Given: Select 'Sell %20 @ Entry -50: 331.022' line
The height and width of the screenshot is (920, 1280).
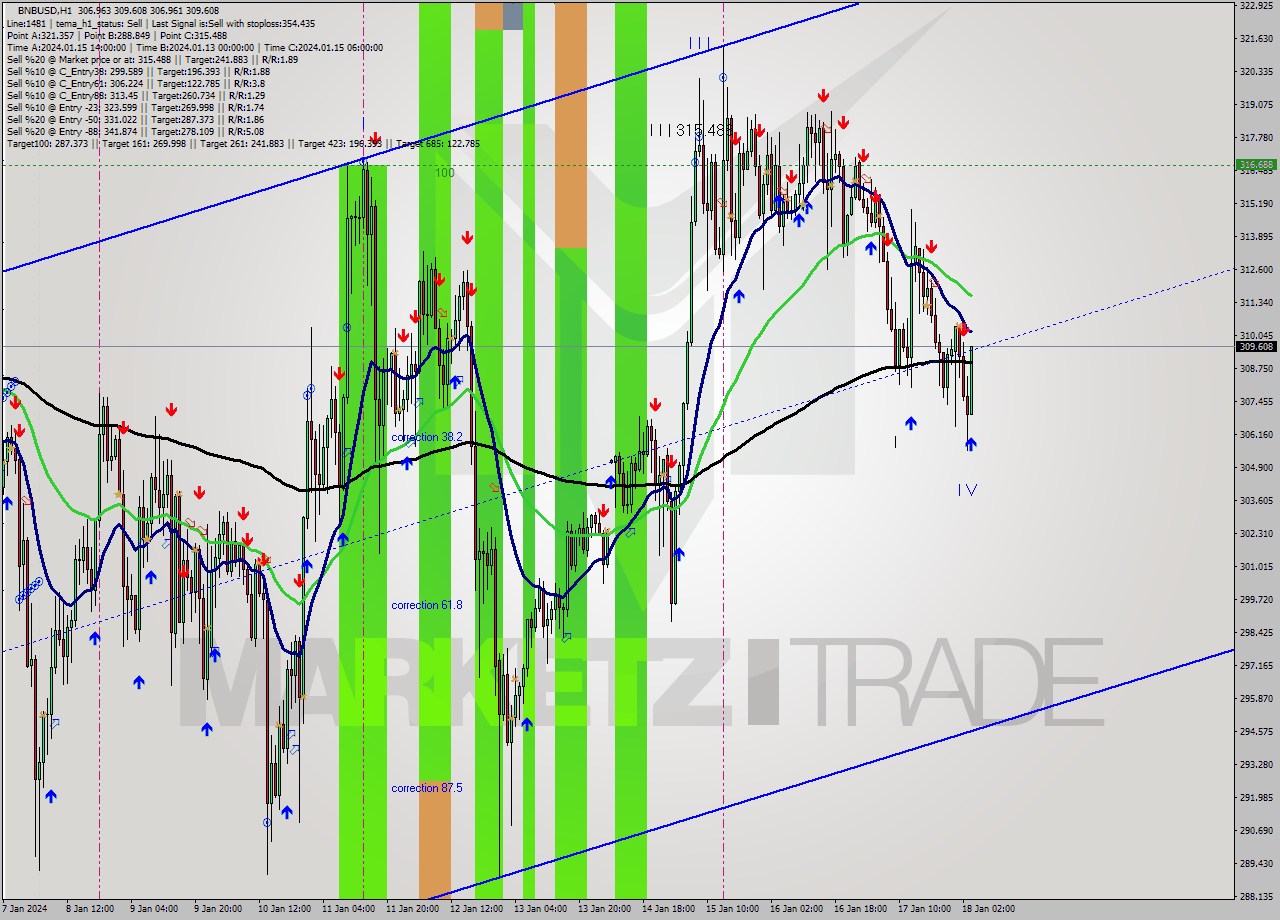Looking at the screenshot, I should point(135,119).
